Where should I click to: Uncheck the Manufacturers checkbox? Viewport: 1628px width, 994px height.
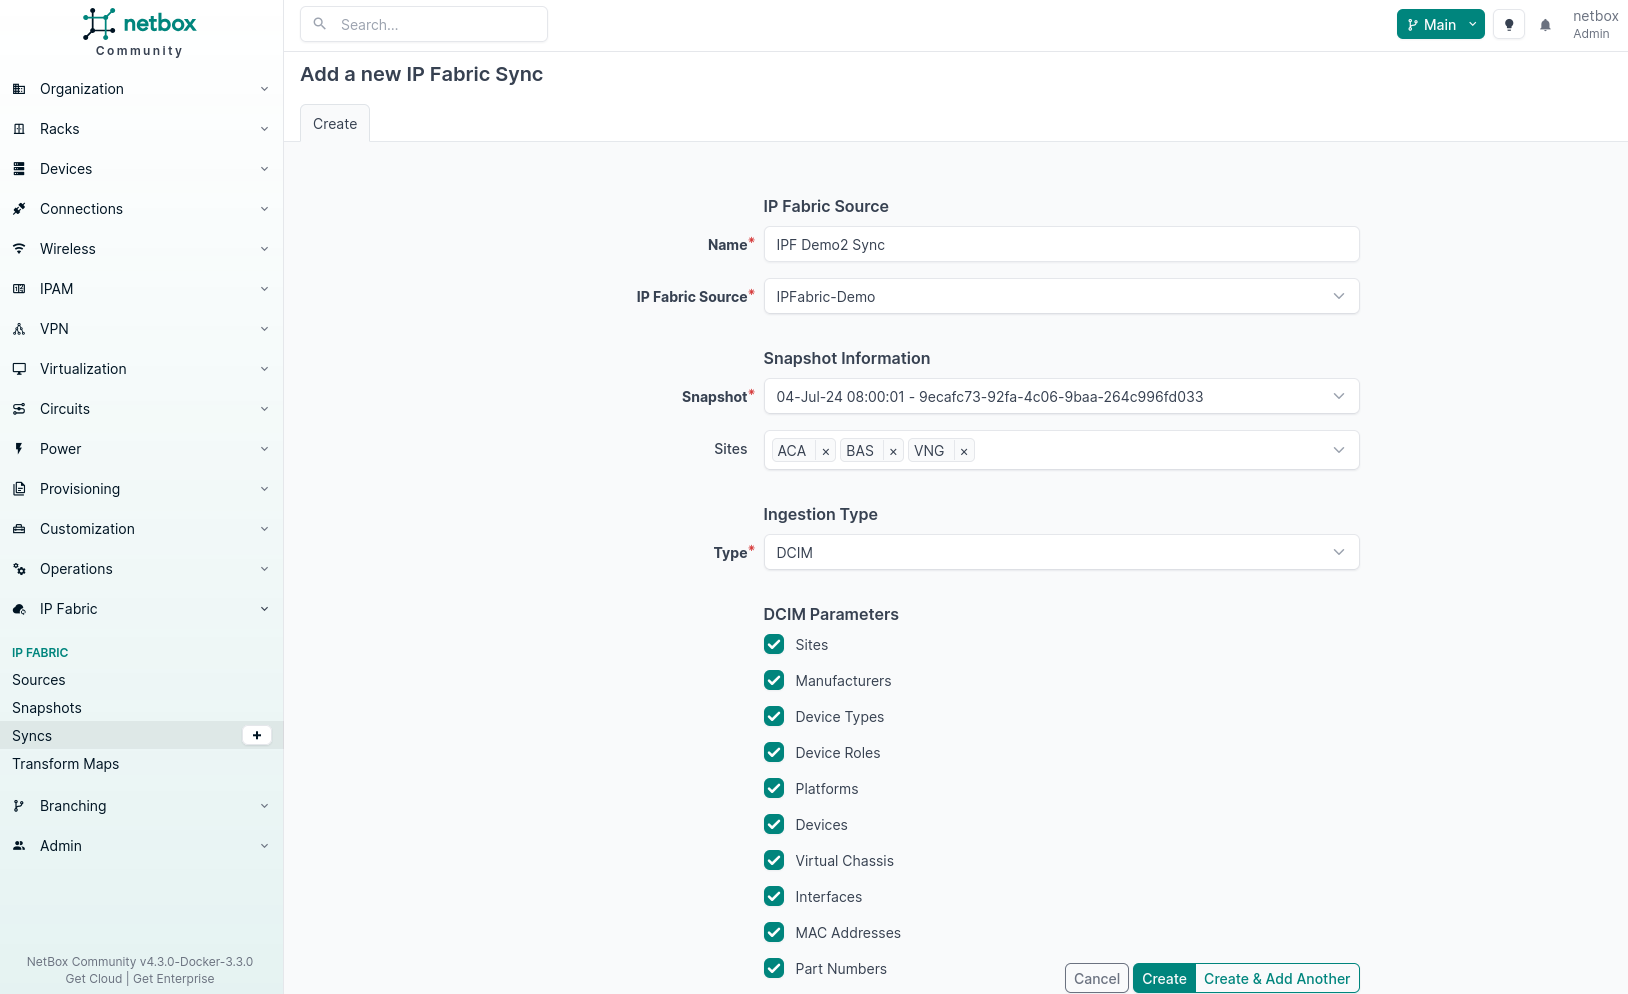click(x=774, y=680)
